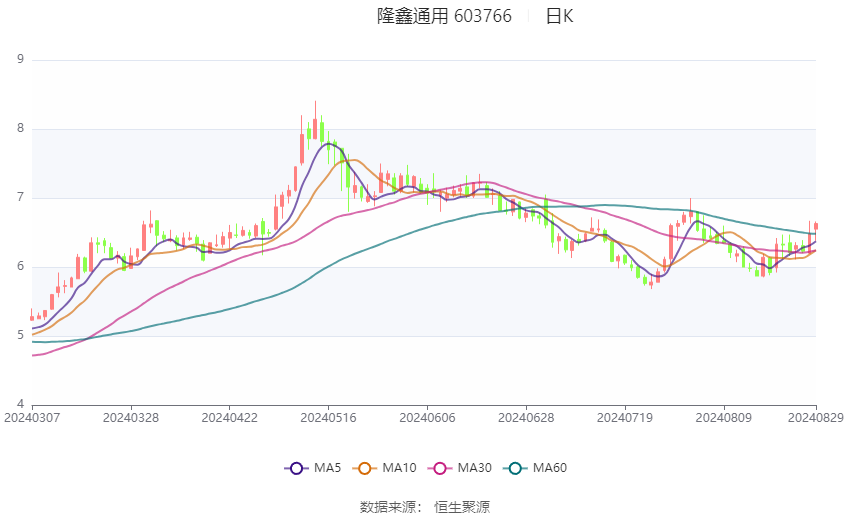The width and height of the screenshot is (850, 517).
Task: Click the y-axis value 7
Action: tap(21, 197)
